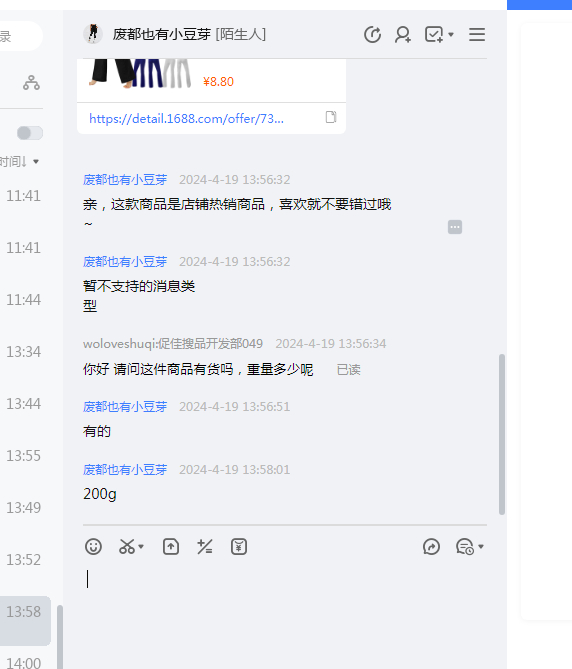Select the scissors screenshot tool
572x669 pixels.
pos(127,547)
